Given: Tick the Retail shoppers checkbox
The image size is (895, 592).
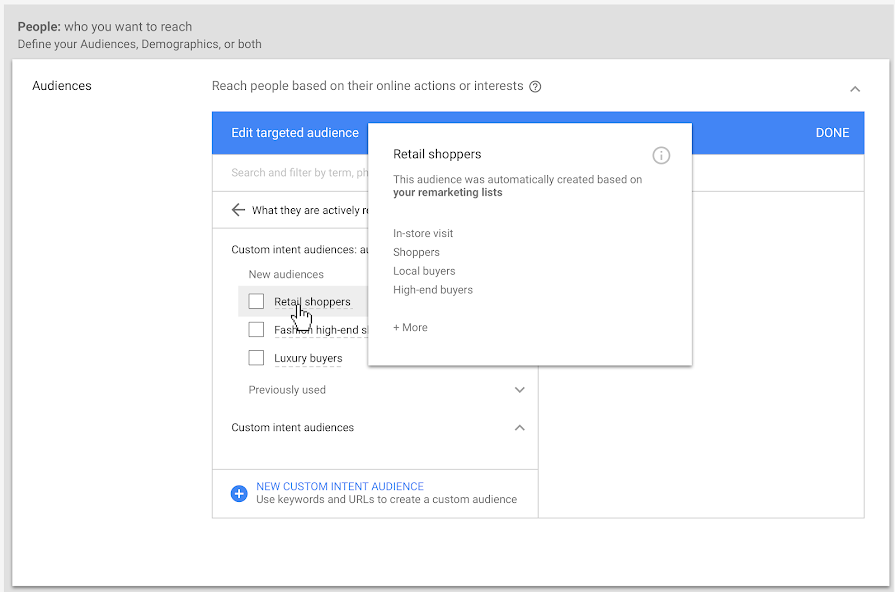Looking at the screenshot, I should tap(257, 301).
